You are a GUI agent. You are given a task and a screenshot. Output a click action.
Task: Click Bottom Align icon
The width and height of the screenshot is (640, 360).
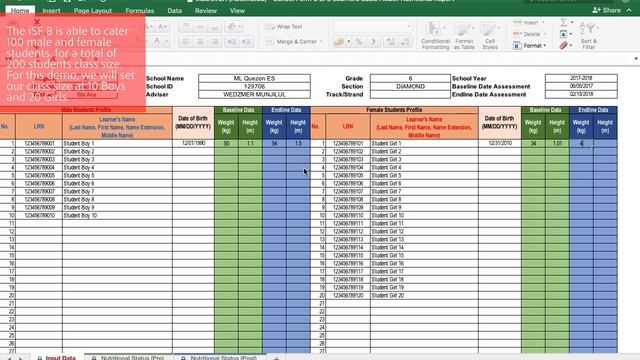coord(215,27)
